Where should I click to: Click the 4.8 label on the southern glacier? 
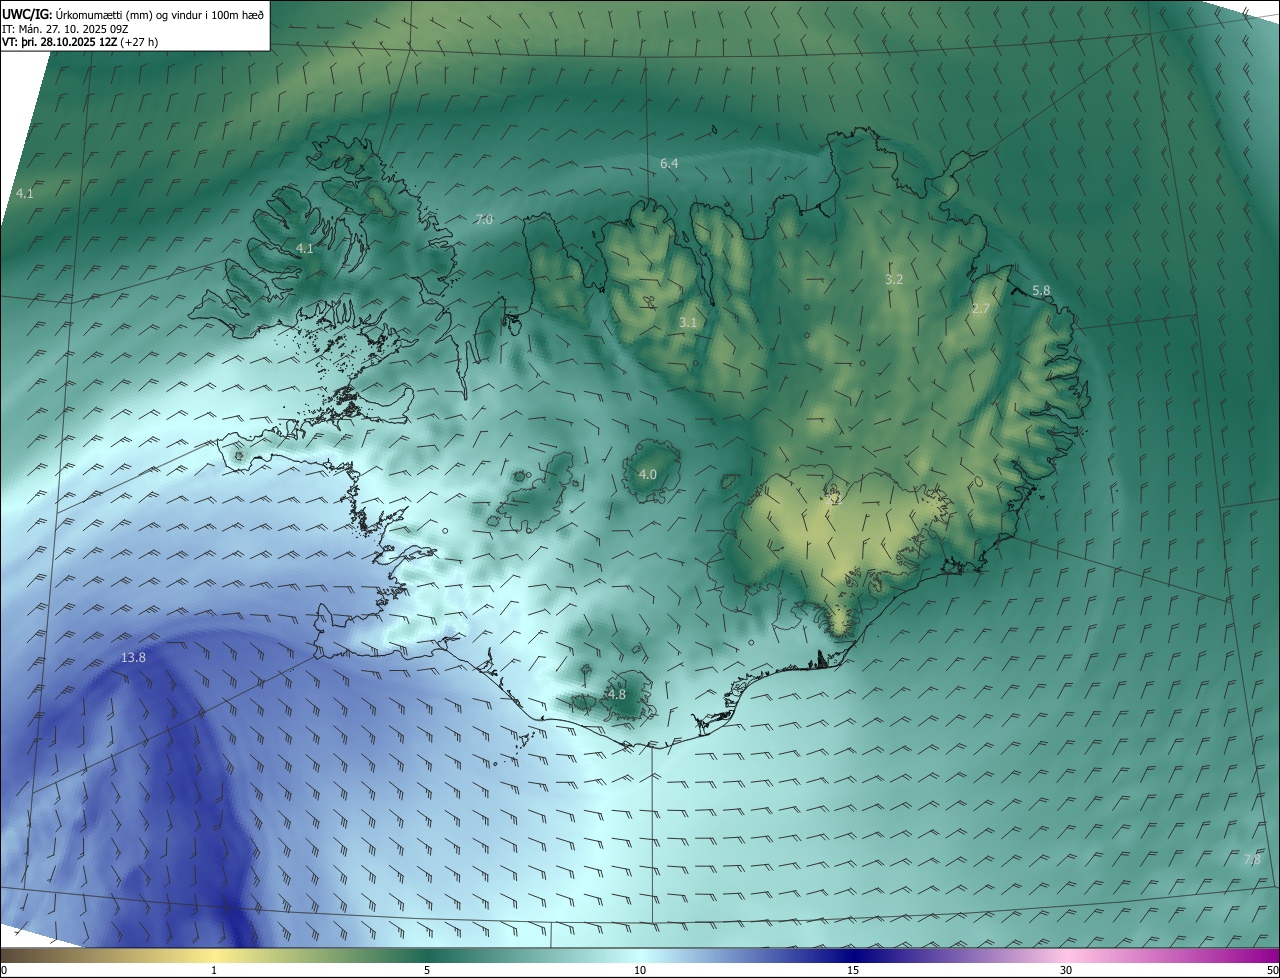pyautogui.click(x=616, y=694)
